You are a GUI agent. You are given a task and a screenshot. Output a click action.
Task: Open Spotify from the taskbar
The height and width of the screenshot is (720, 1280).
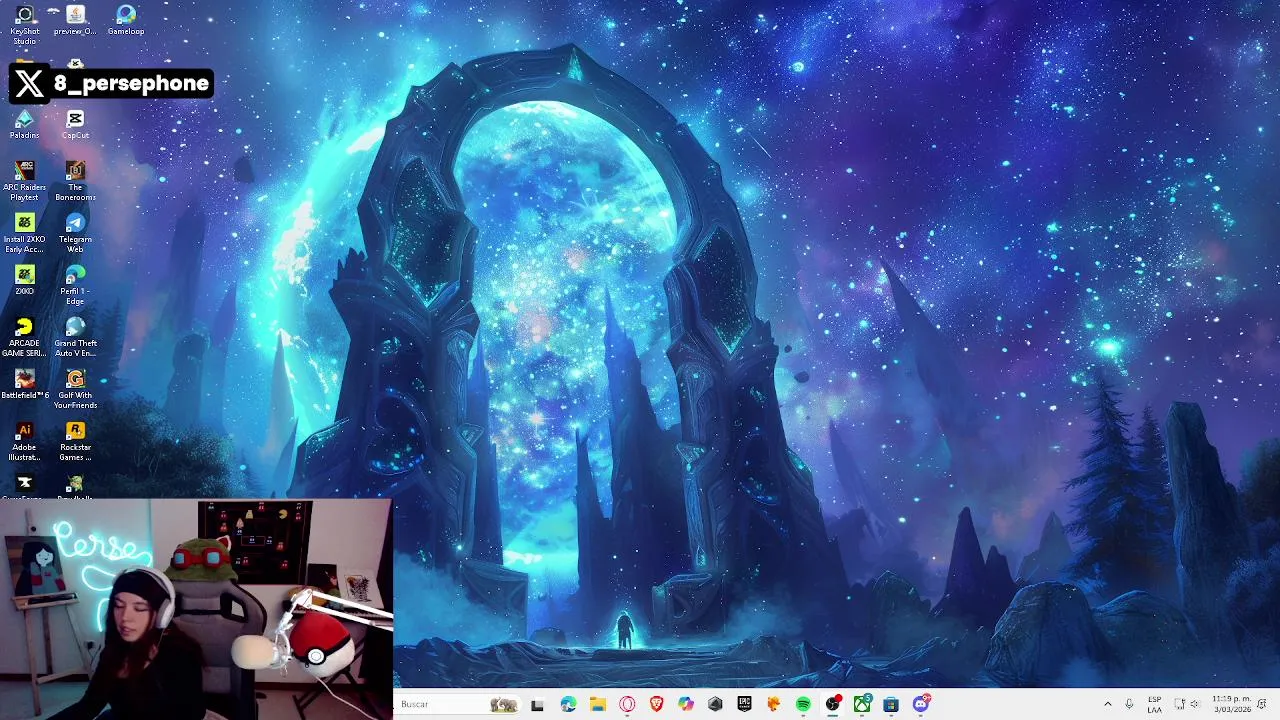803,704
